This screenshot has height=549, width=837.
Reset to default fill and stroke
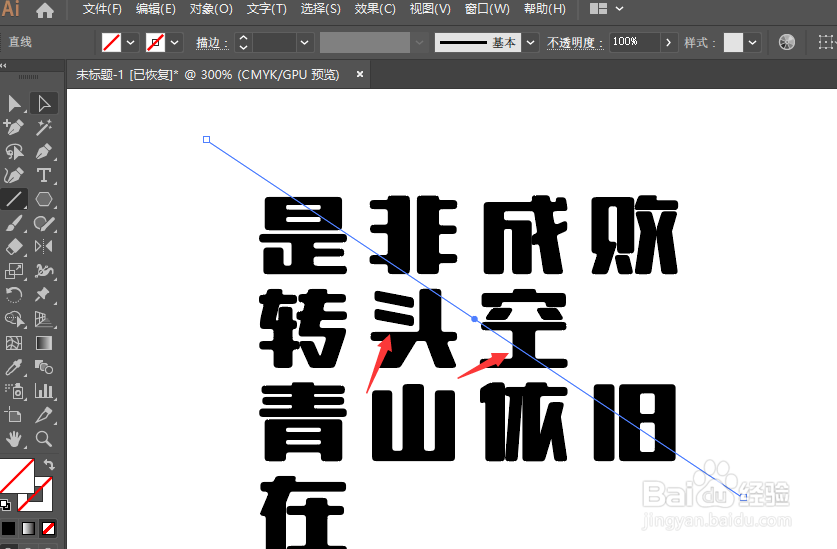coord(5,504)
